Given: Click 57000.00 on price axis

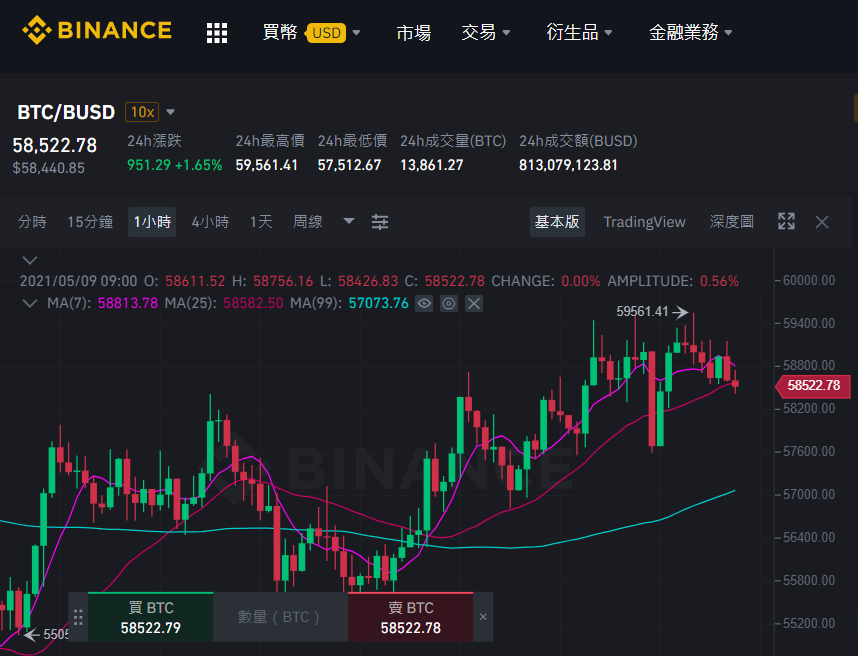Looking at the screenshot, I should (x=809, y=494).
